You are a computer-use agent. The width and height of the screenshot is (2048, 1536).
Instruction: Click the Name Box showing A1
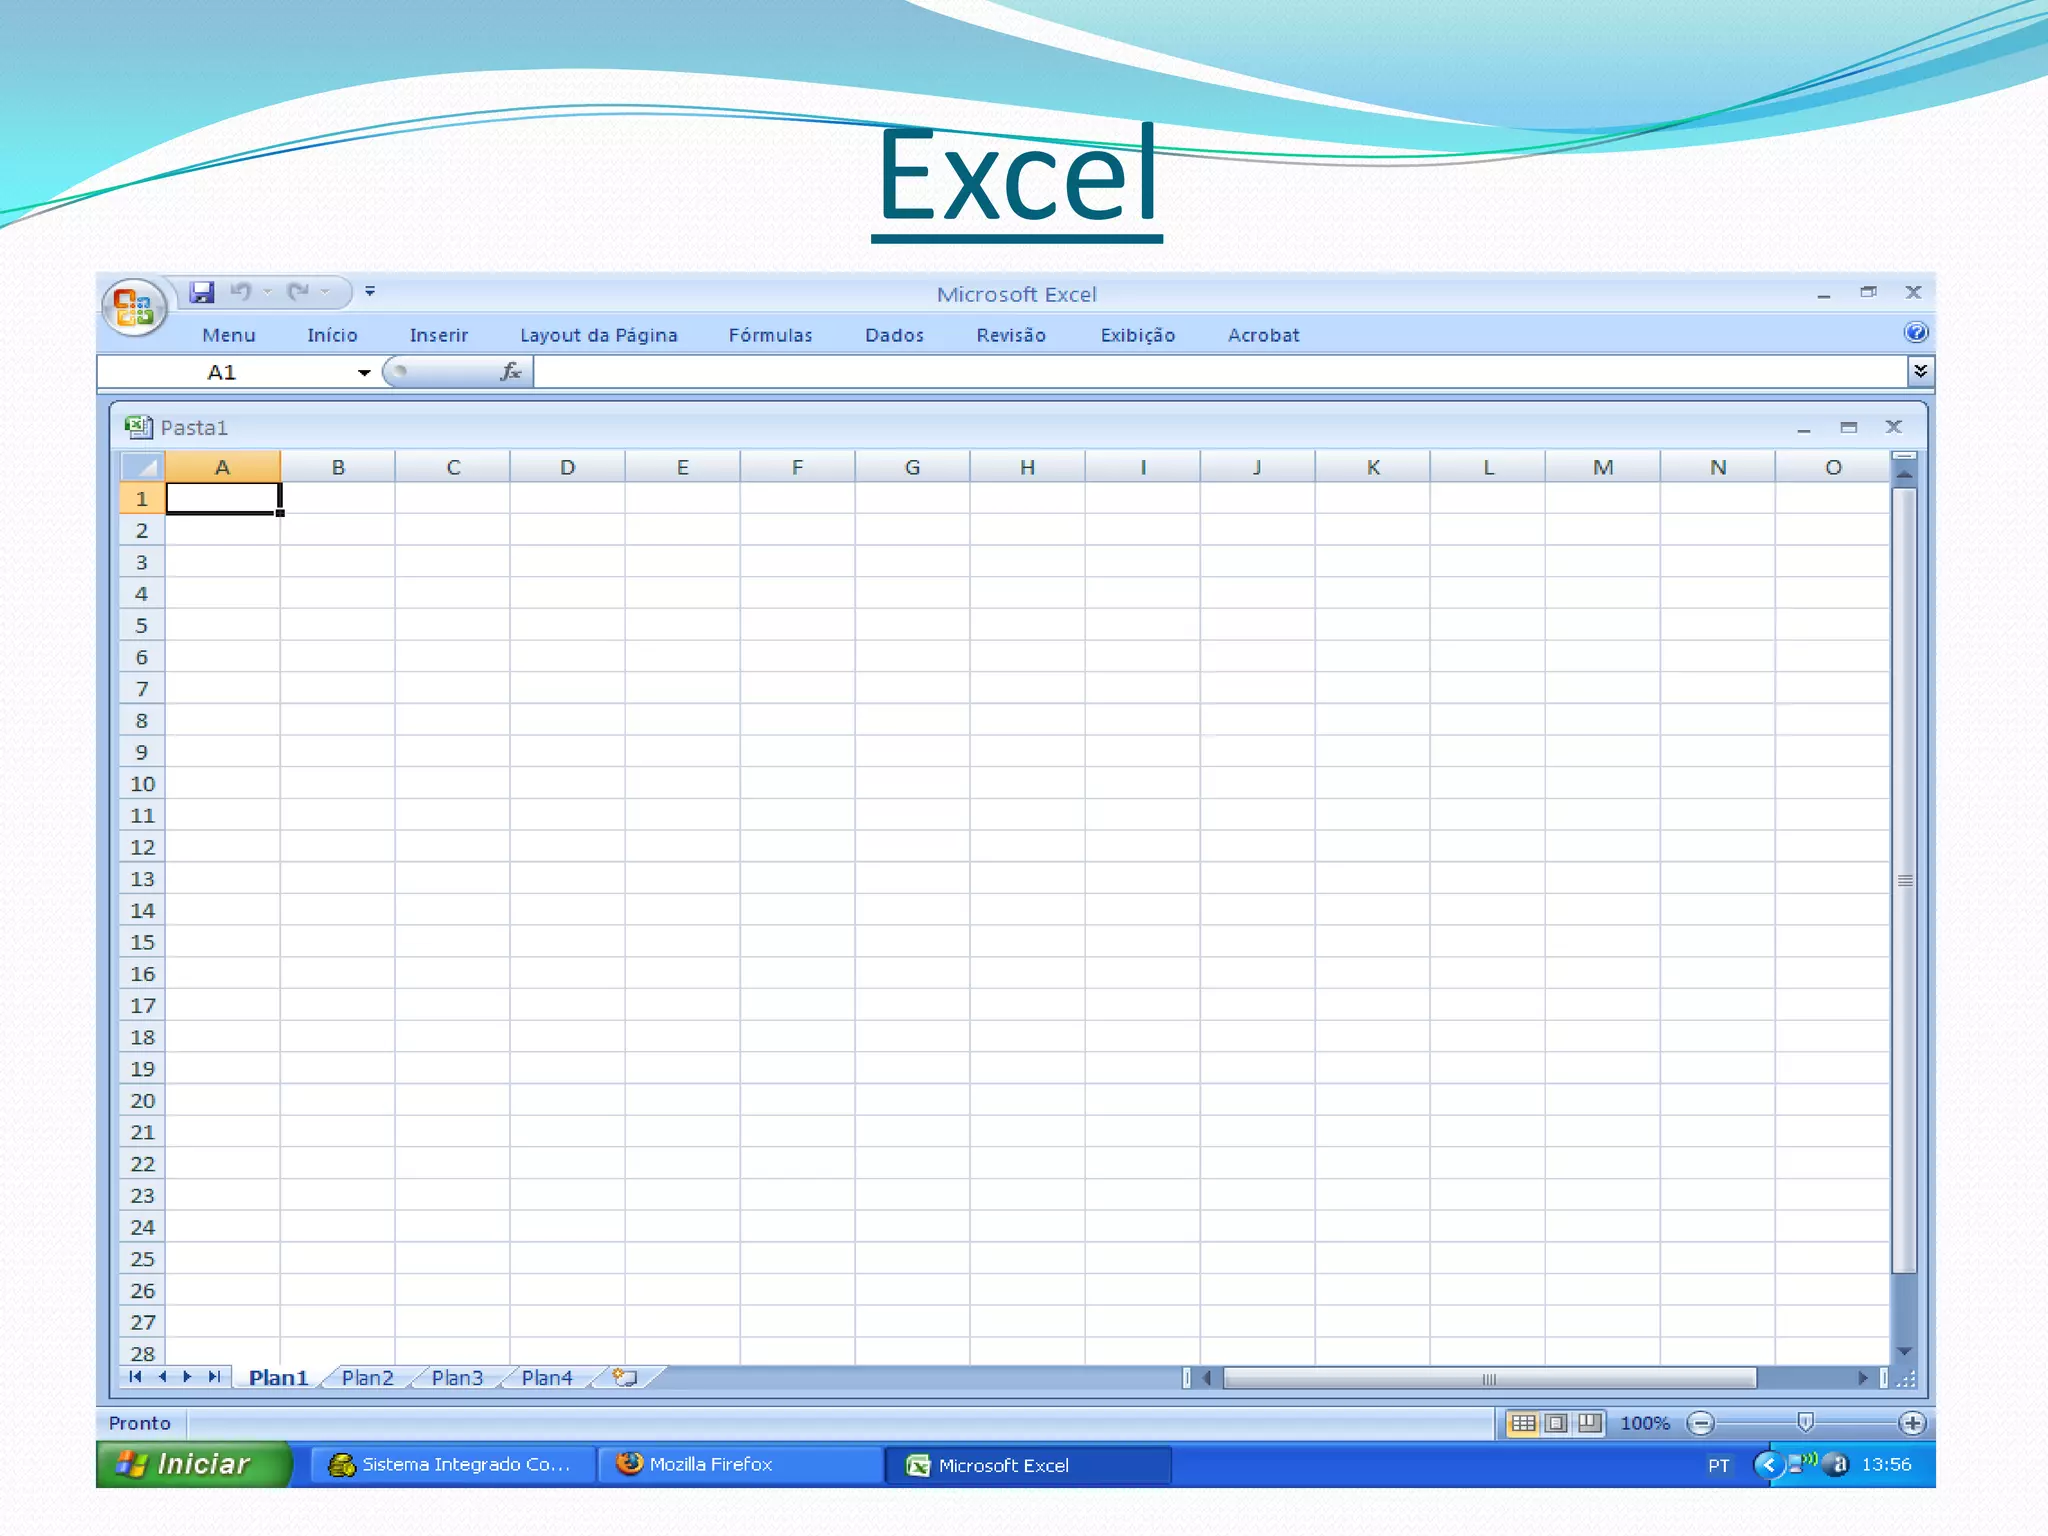[x=226, y=372]
